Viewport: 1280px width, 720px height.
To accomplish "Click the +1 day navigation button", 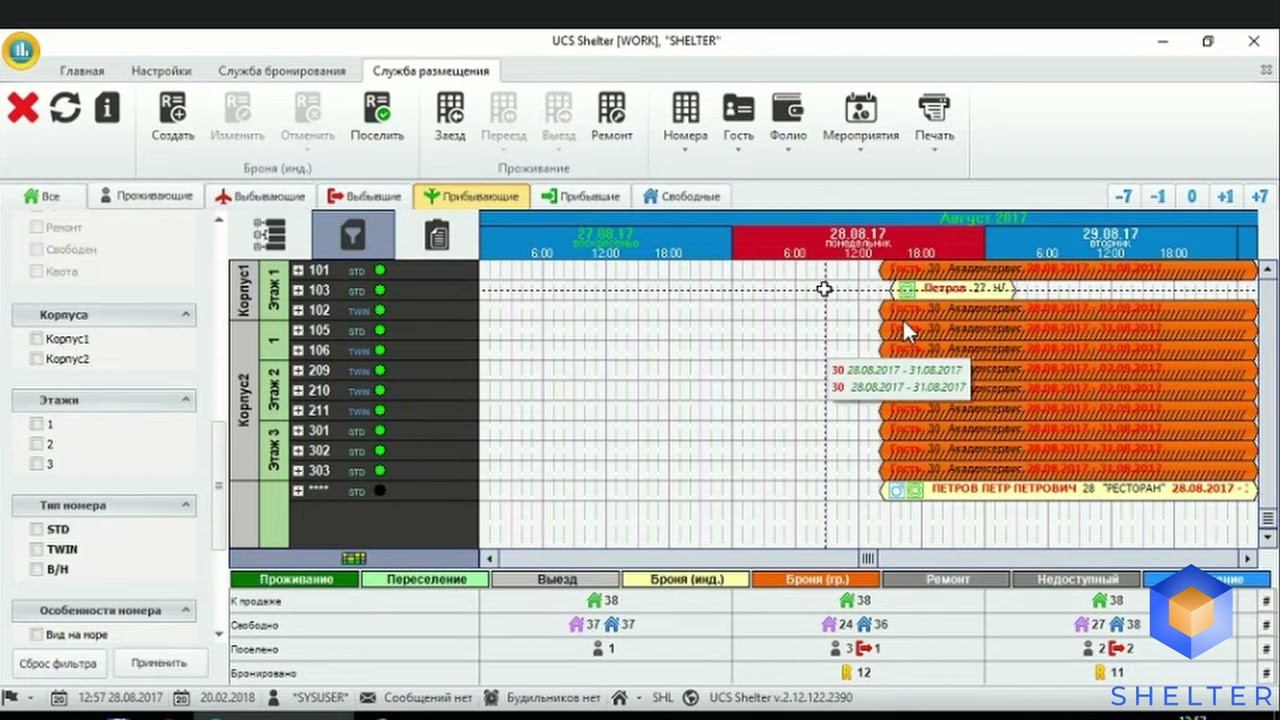I will coord(1225,196).
